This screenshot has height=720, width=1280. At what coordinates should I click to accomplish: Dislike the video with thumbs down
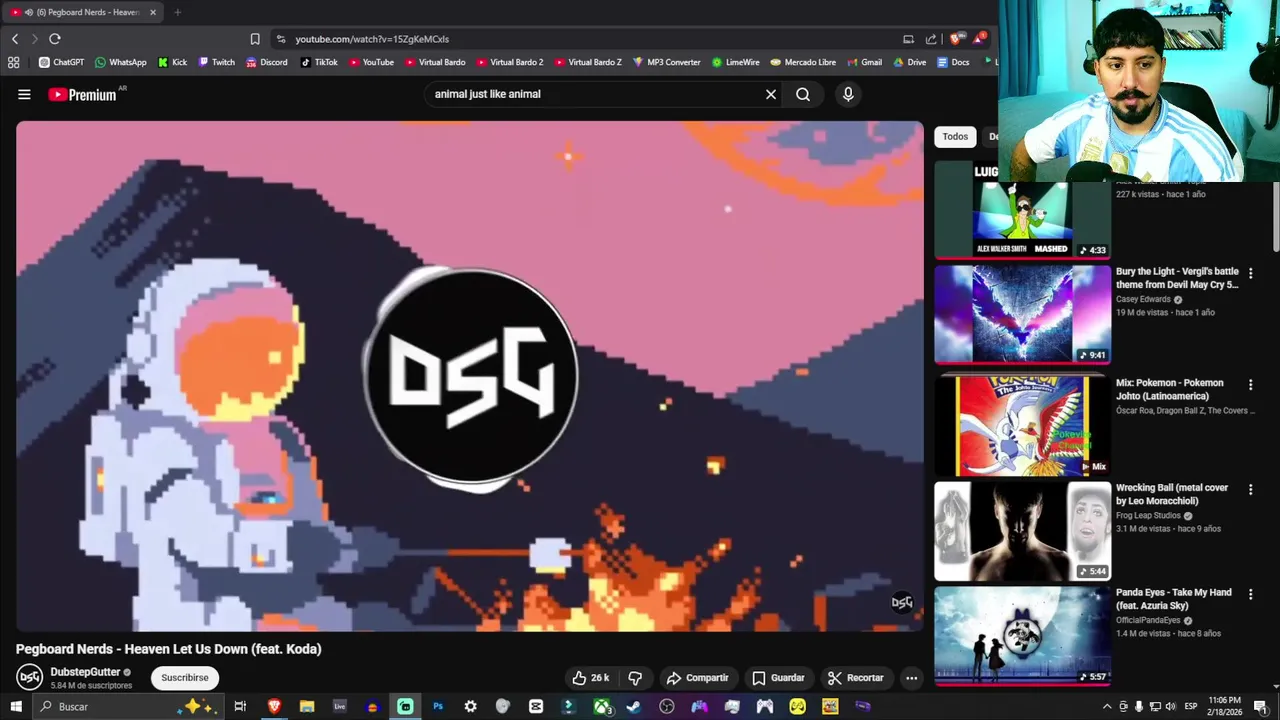coord(635,678)
